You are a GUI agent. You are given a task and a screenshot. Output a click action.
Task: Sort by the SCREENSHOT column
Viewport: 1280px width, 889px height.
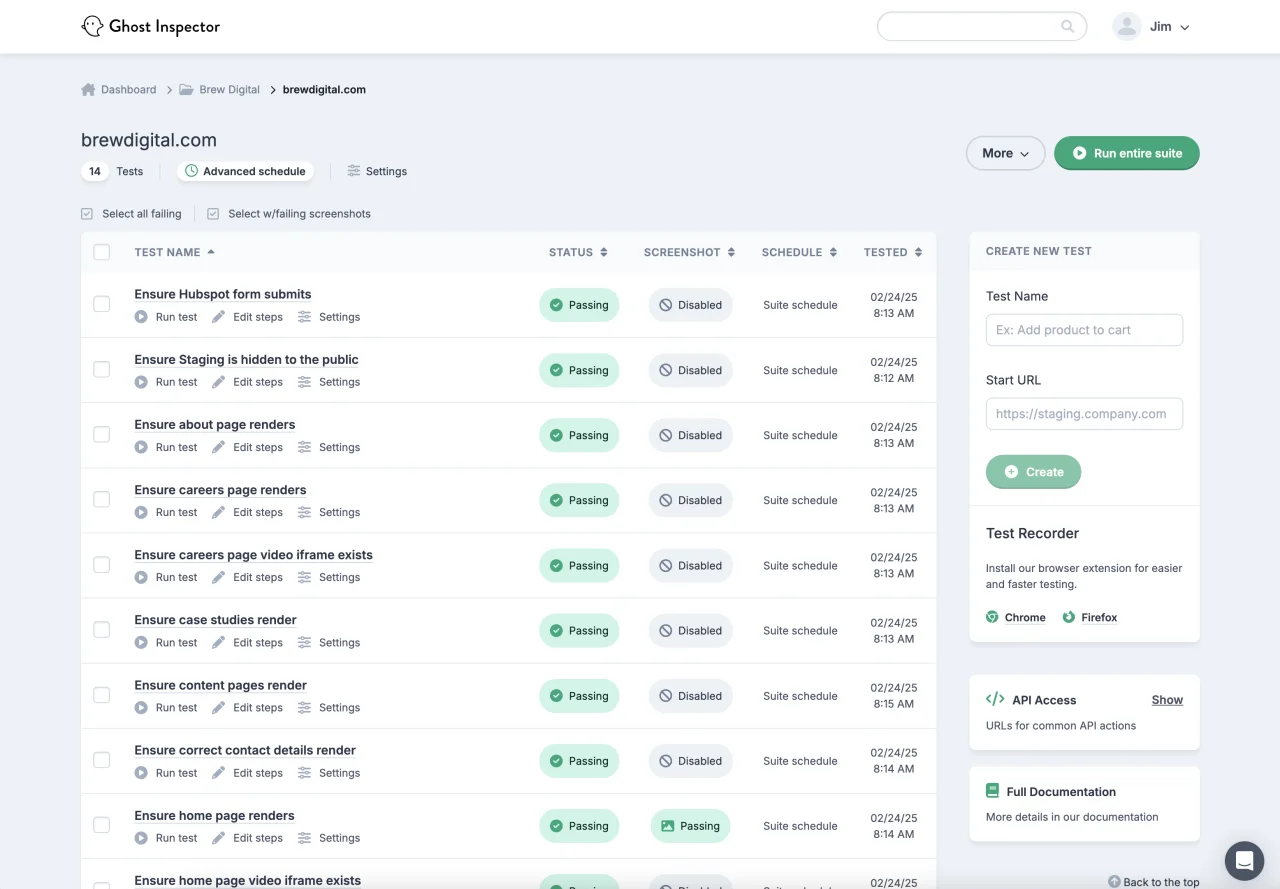click(689, 252)
